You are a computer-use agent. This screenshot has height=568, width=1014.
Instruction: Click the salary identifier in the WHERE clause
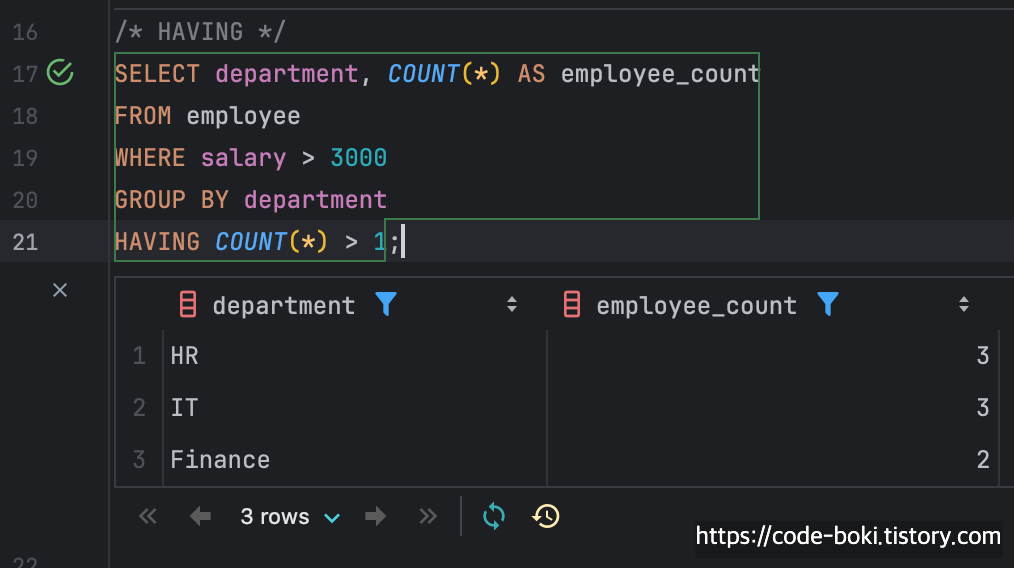(x=243, y=158)
